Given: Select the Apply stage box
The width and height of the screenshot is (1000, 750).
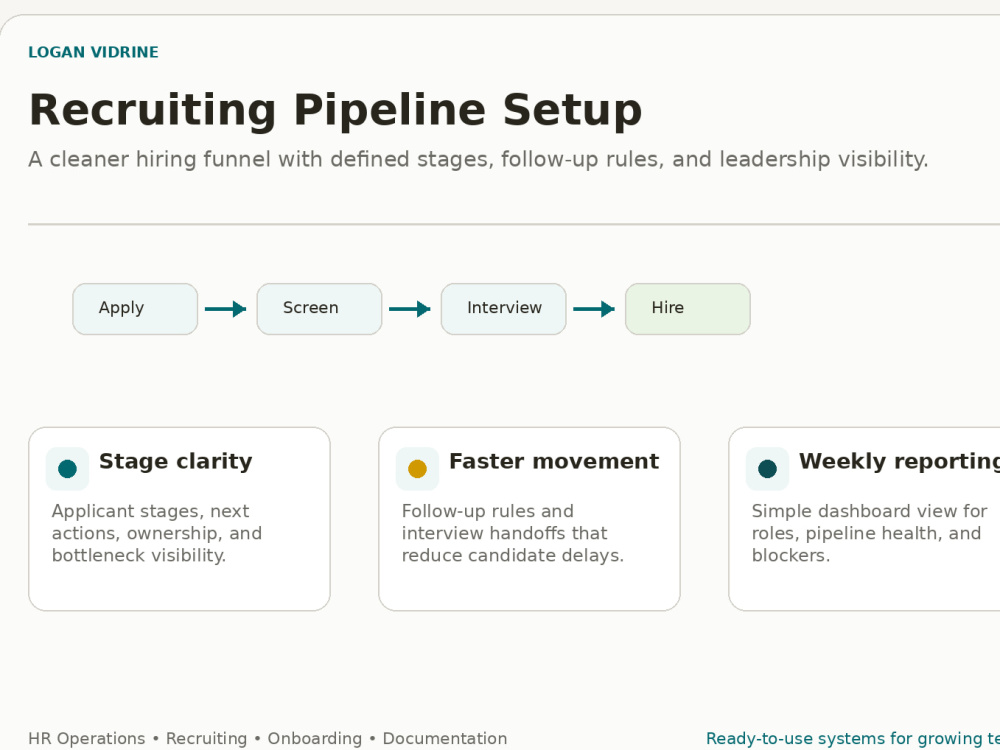Looking at the screenshot, I should tap(135, 309).
